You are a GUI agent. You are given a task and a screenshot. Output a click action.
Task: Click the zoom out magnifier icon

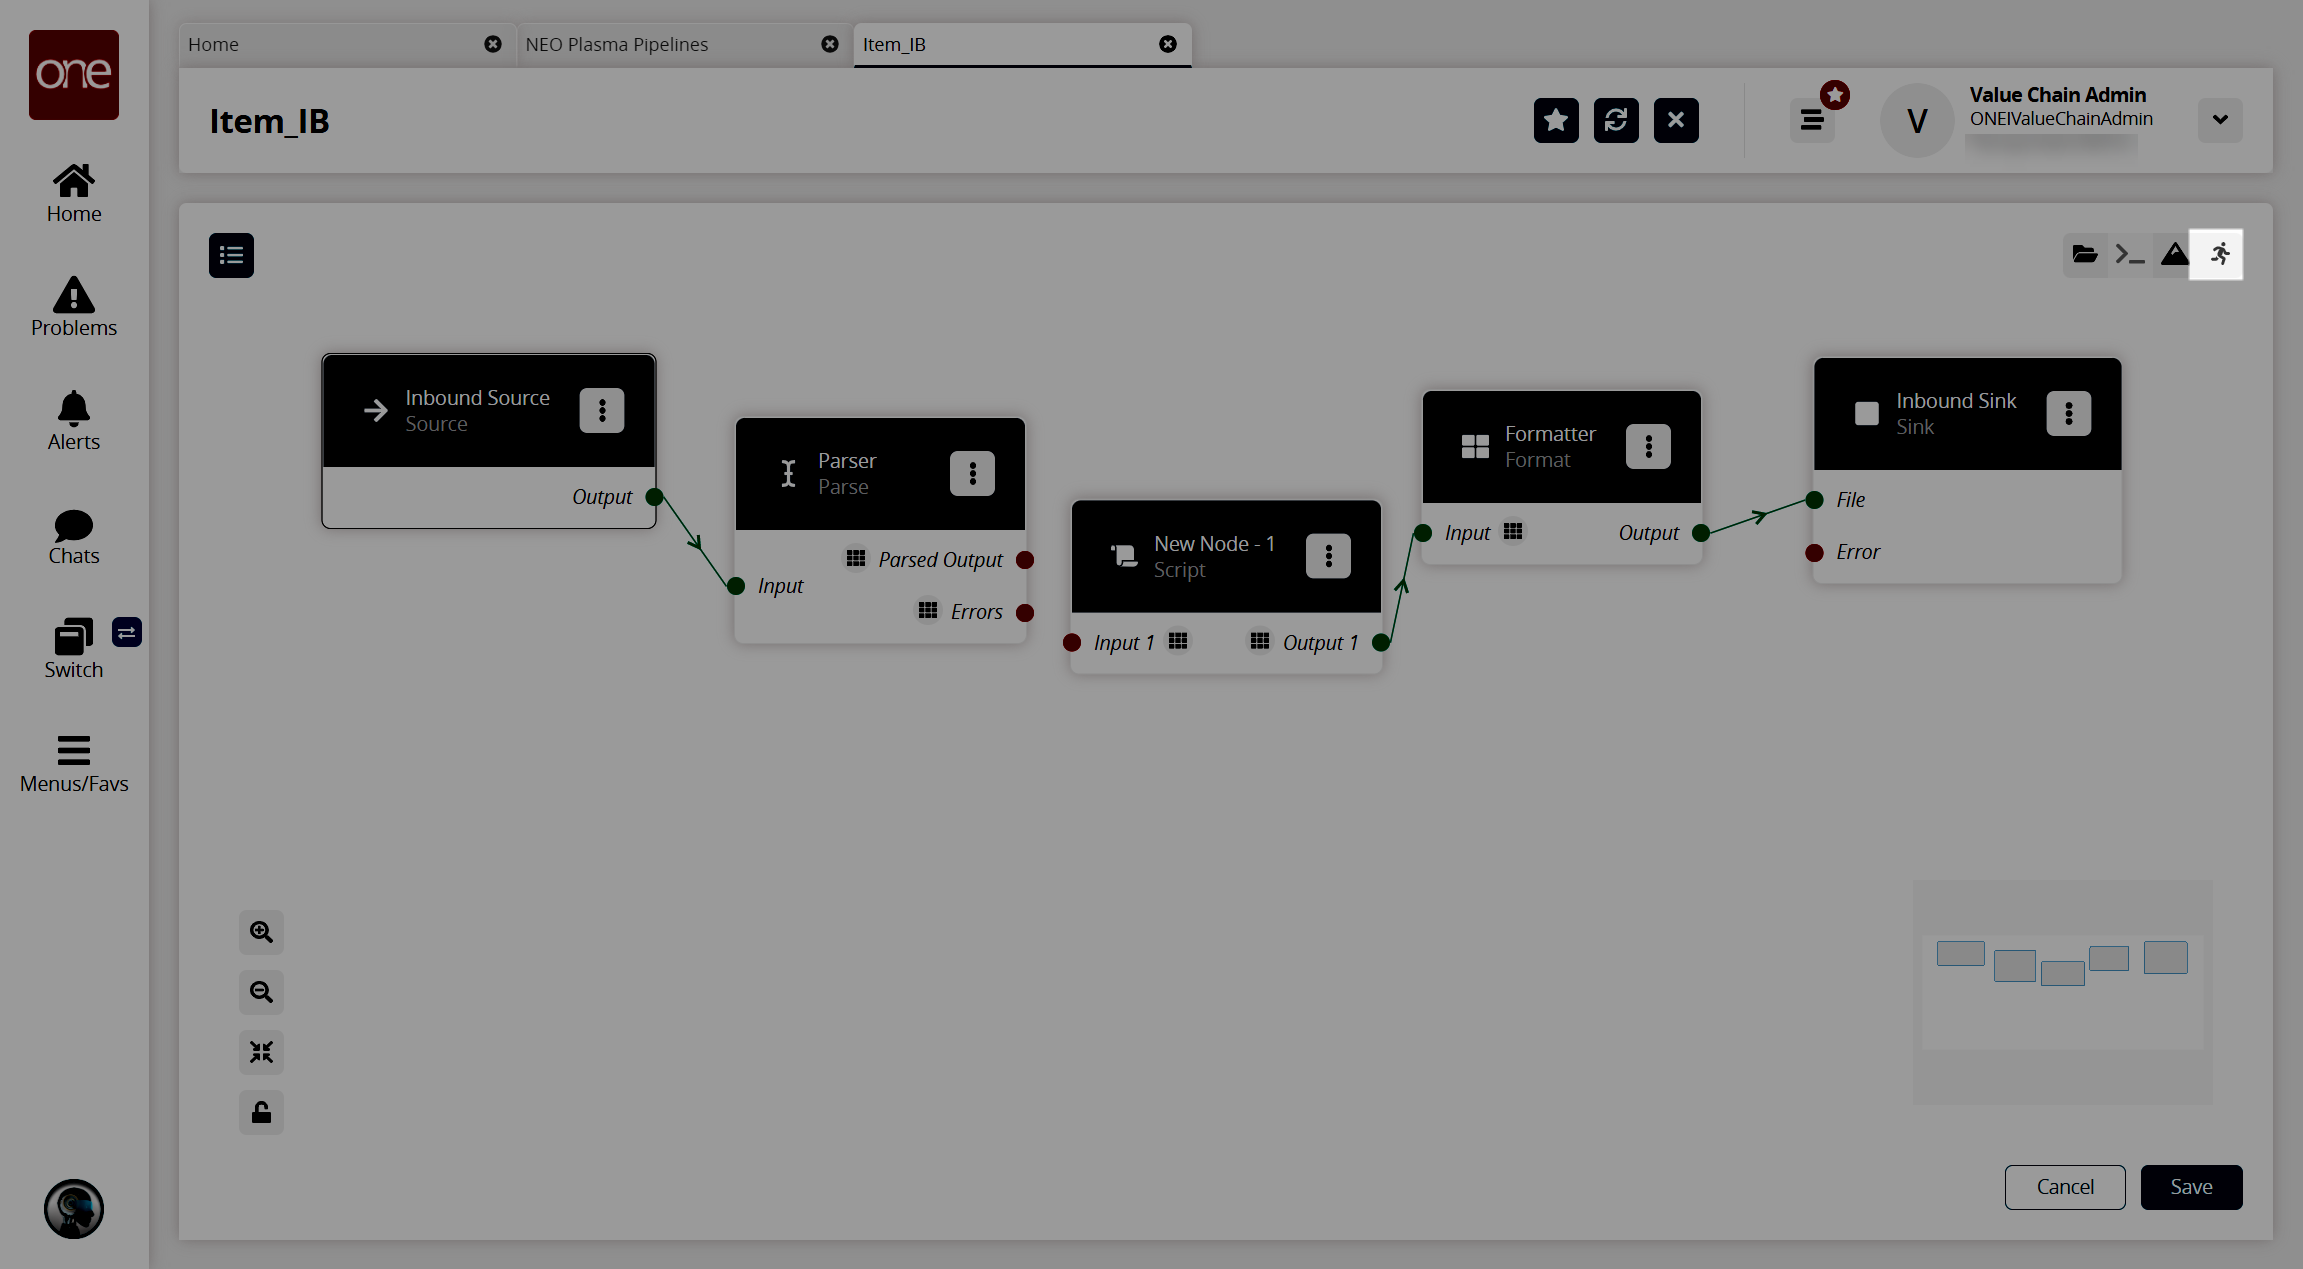pyautogui.click(x=261, y=991)
